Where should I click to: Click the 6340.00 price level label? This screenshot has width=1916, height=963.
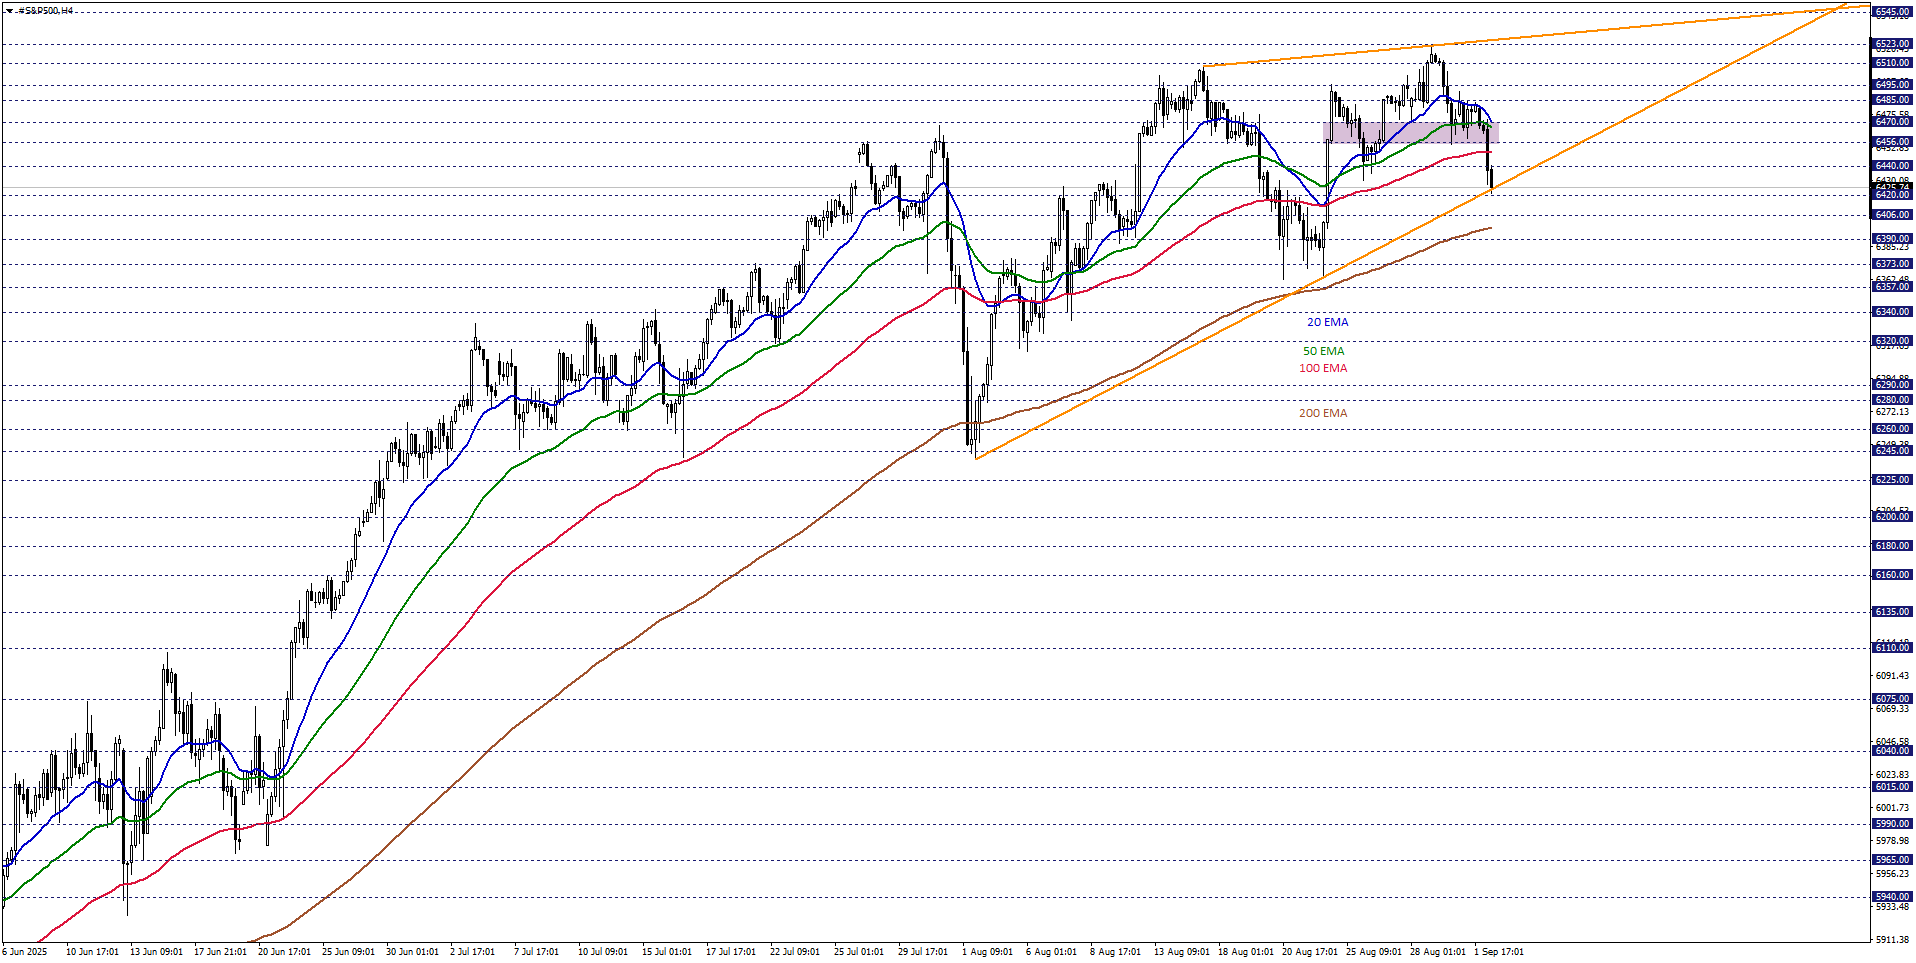(x=1892, y=312)
